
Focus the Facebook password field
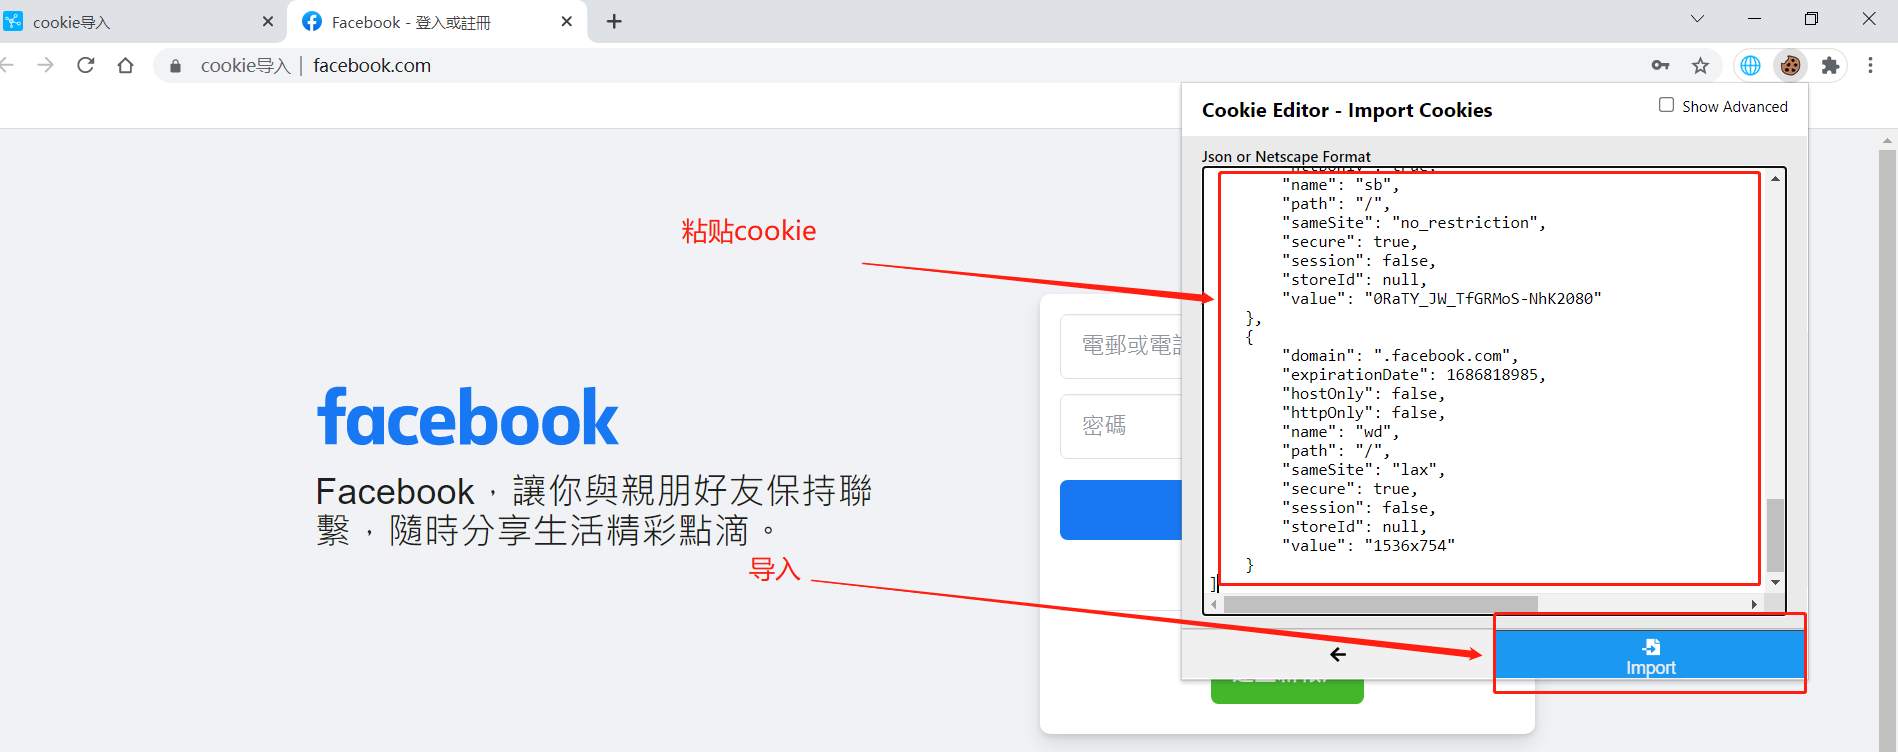(x=1121, y=426)
